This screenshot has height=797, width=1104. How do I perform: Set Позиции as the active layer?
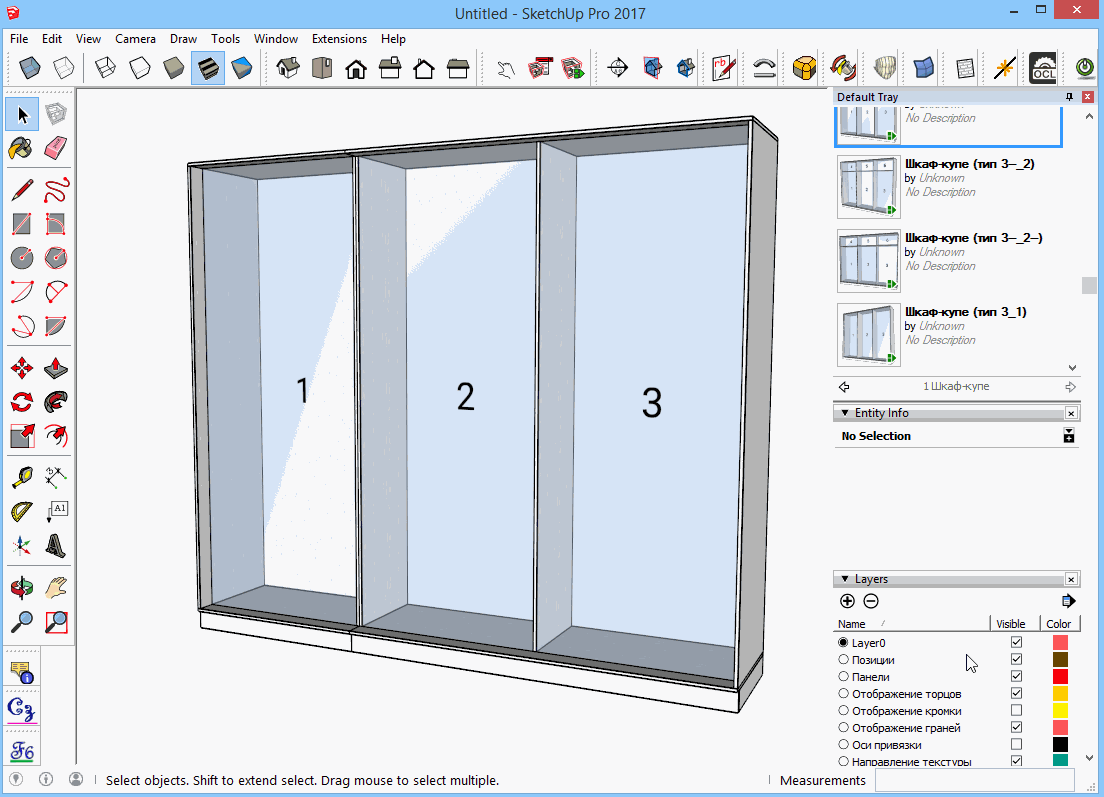point(843,660)
